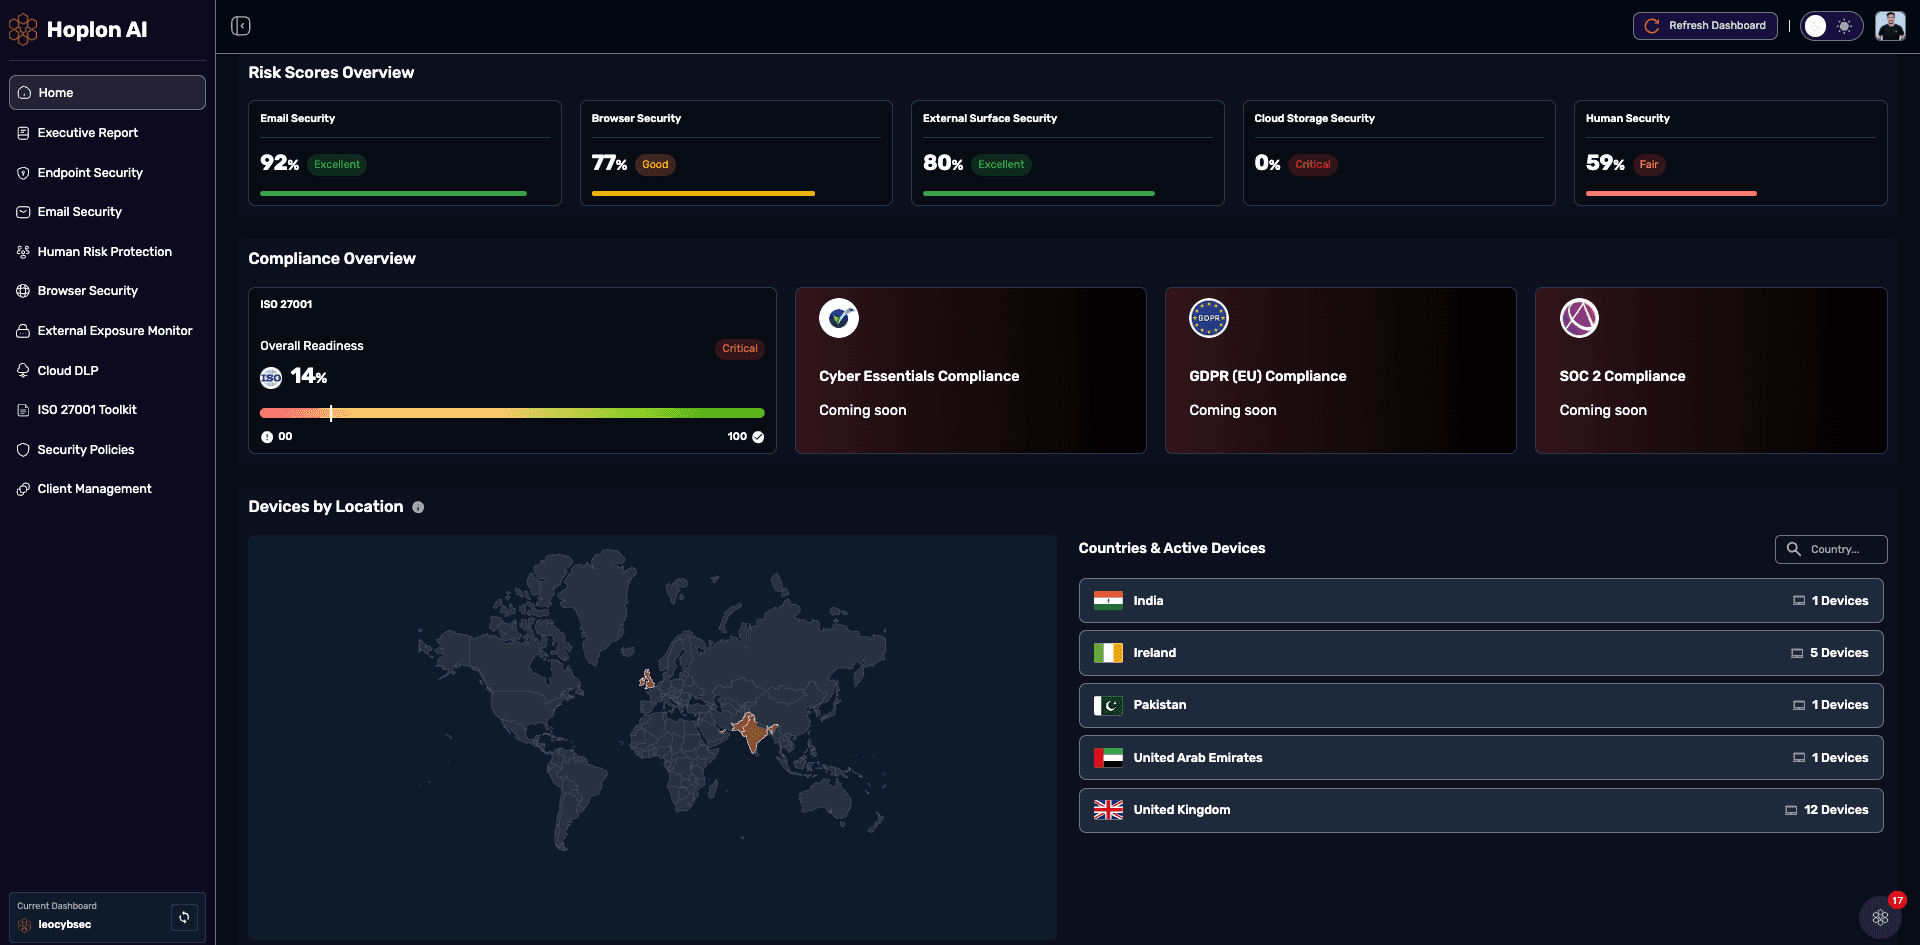Go to Endpoint Security page
The height and width of the screenshot is (945, 1920).
click(90, 173)
